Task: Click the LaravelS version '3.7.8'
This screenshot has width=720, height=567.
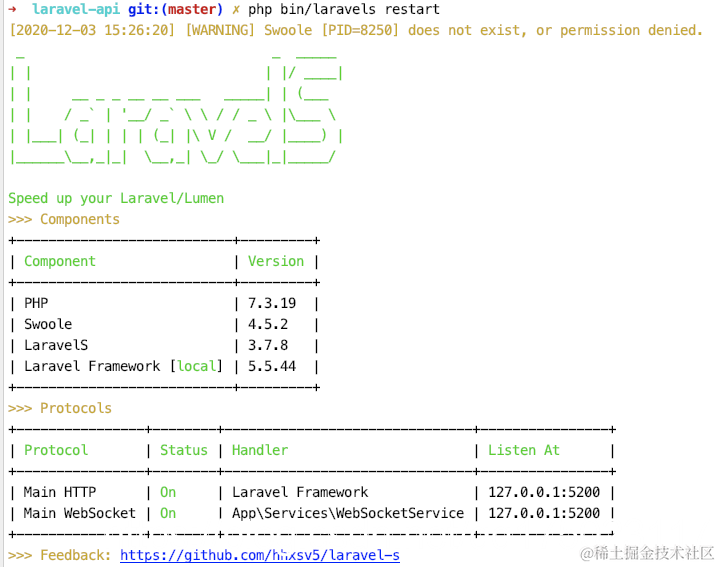Action: click(268, 345)
